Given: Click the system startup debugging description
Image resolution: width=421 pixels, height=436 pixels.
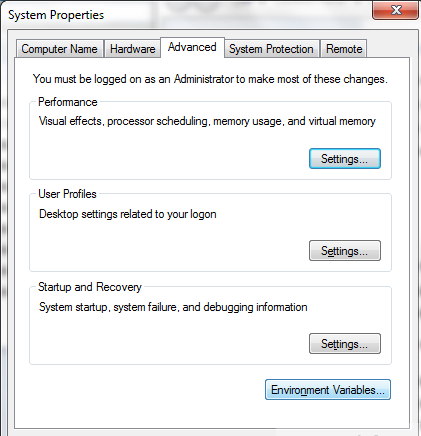Looking at the screenshot, I should [x=173, y=307].
